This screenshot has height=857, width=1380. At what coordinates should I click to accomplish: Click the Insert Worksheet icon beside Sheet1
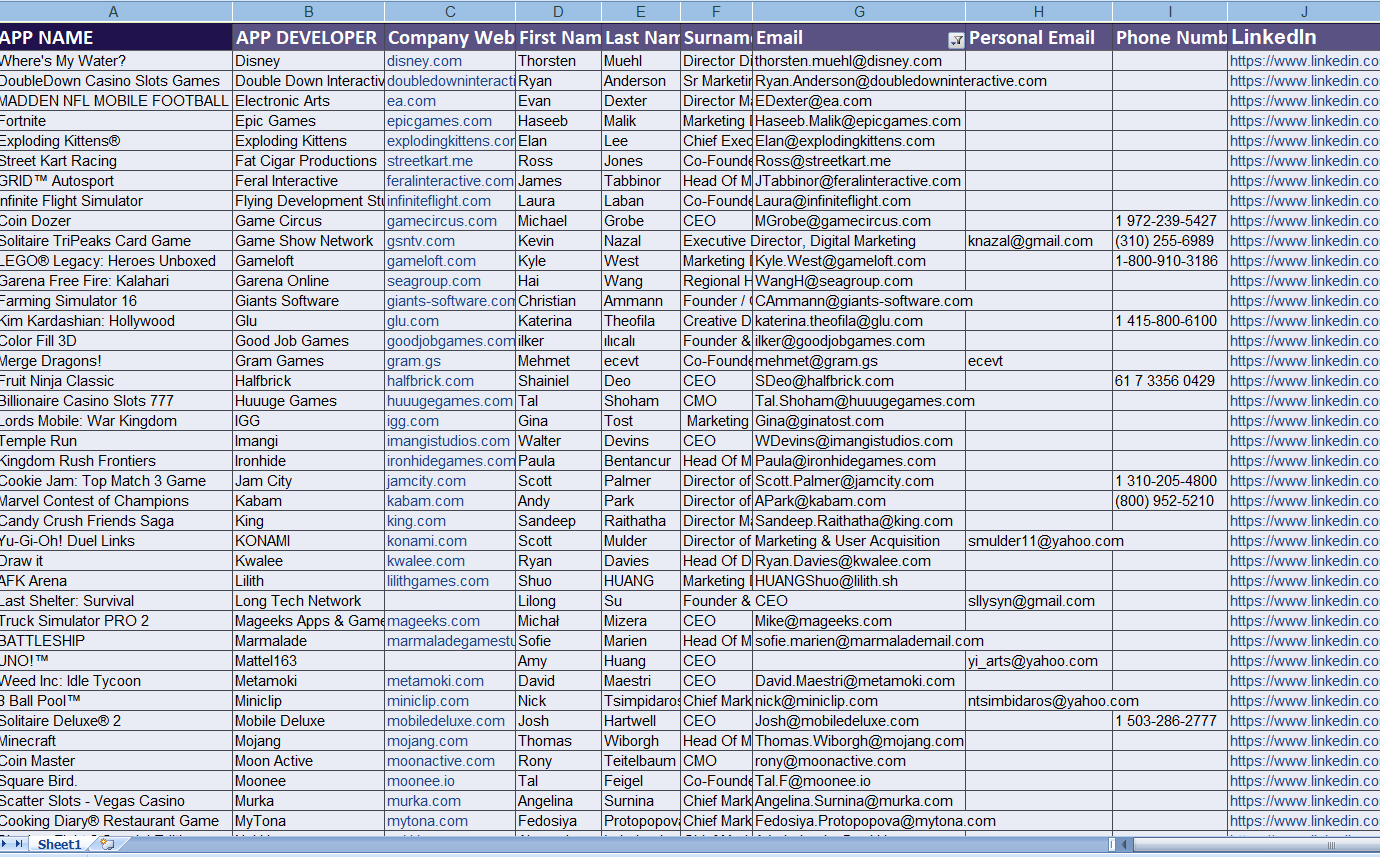106,844
